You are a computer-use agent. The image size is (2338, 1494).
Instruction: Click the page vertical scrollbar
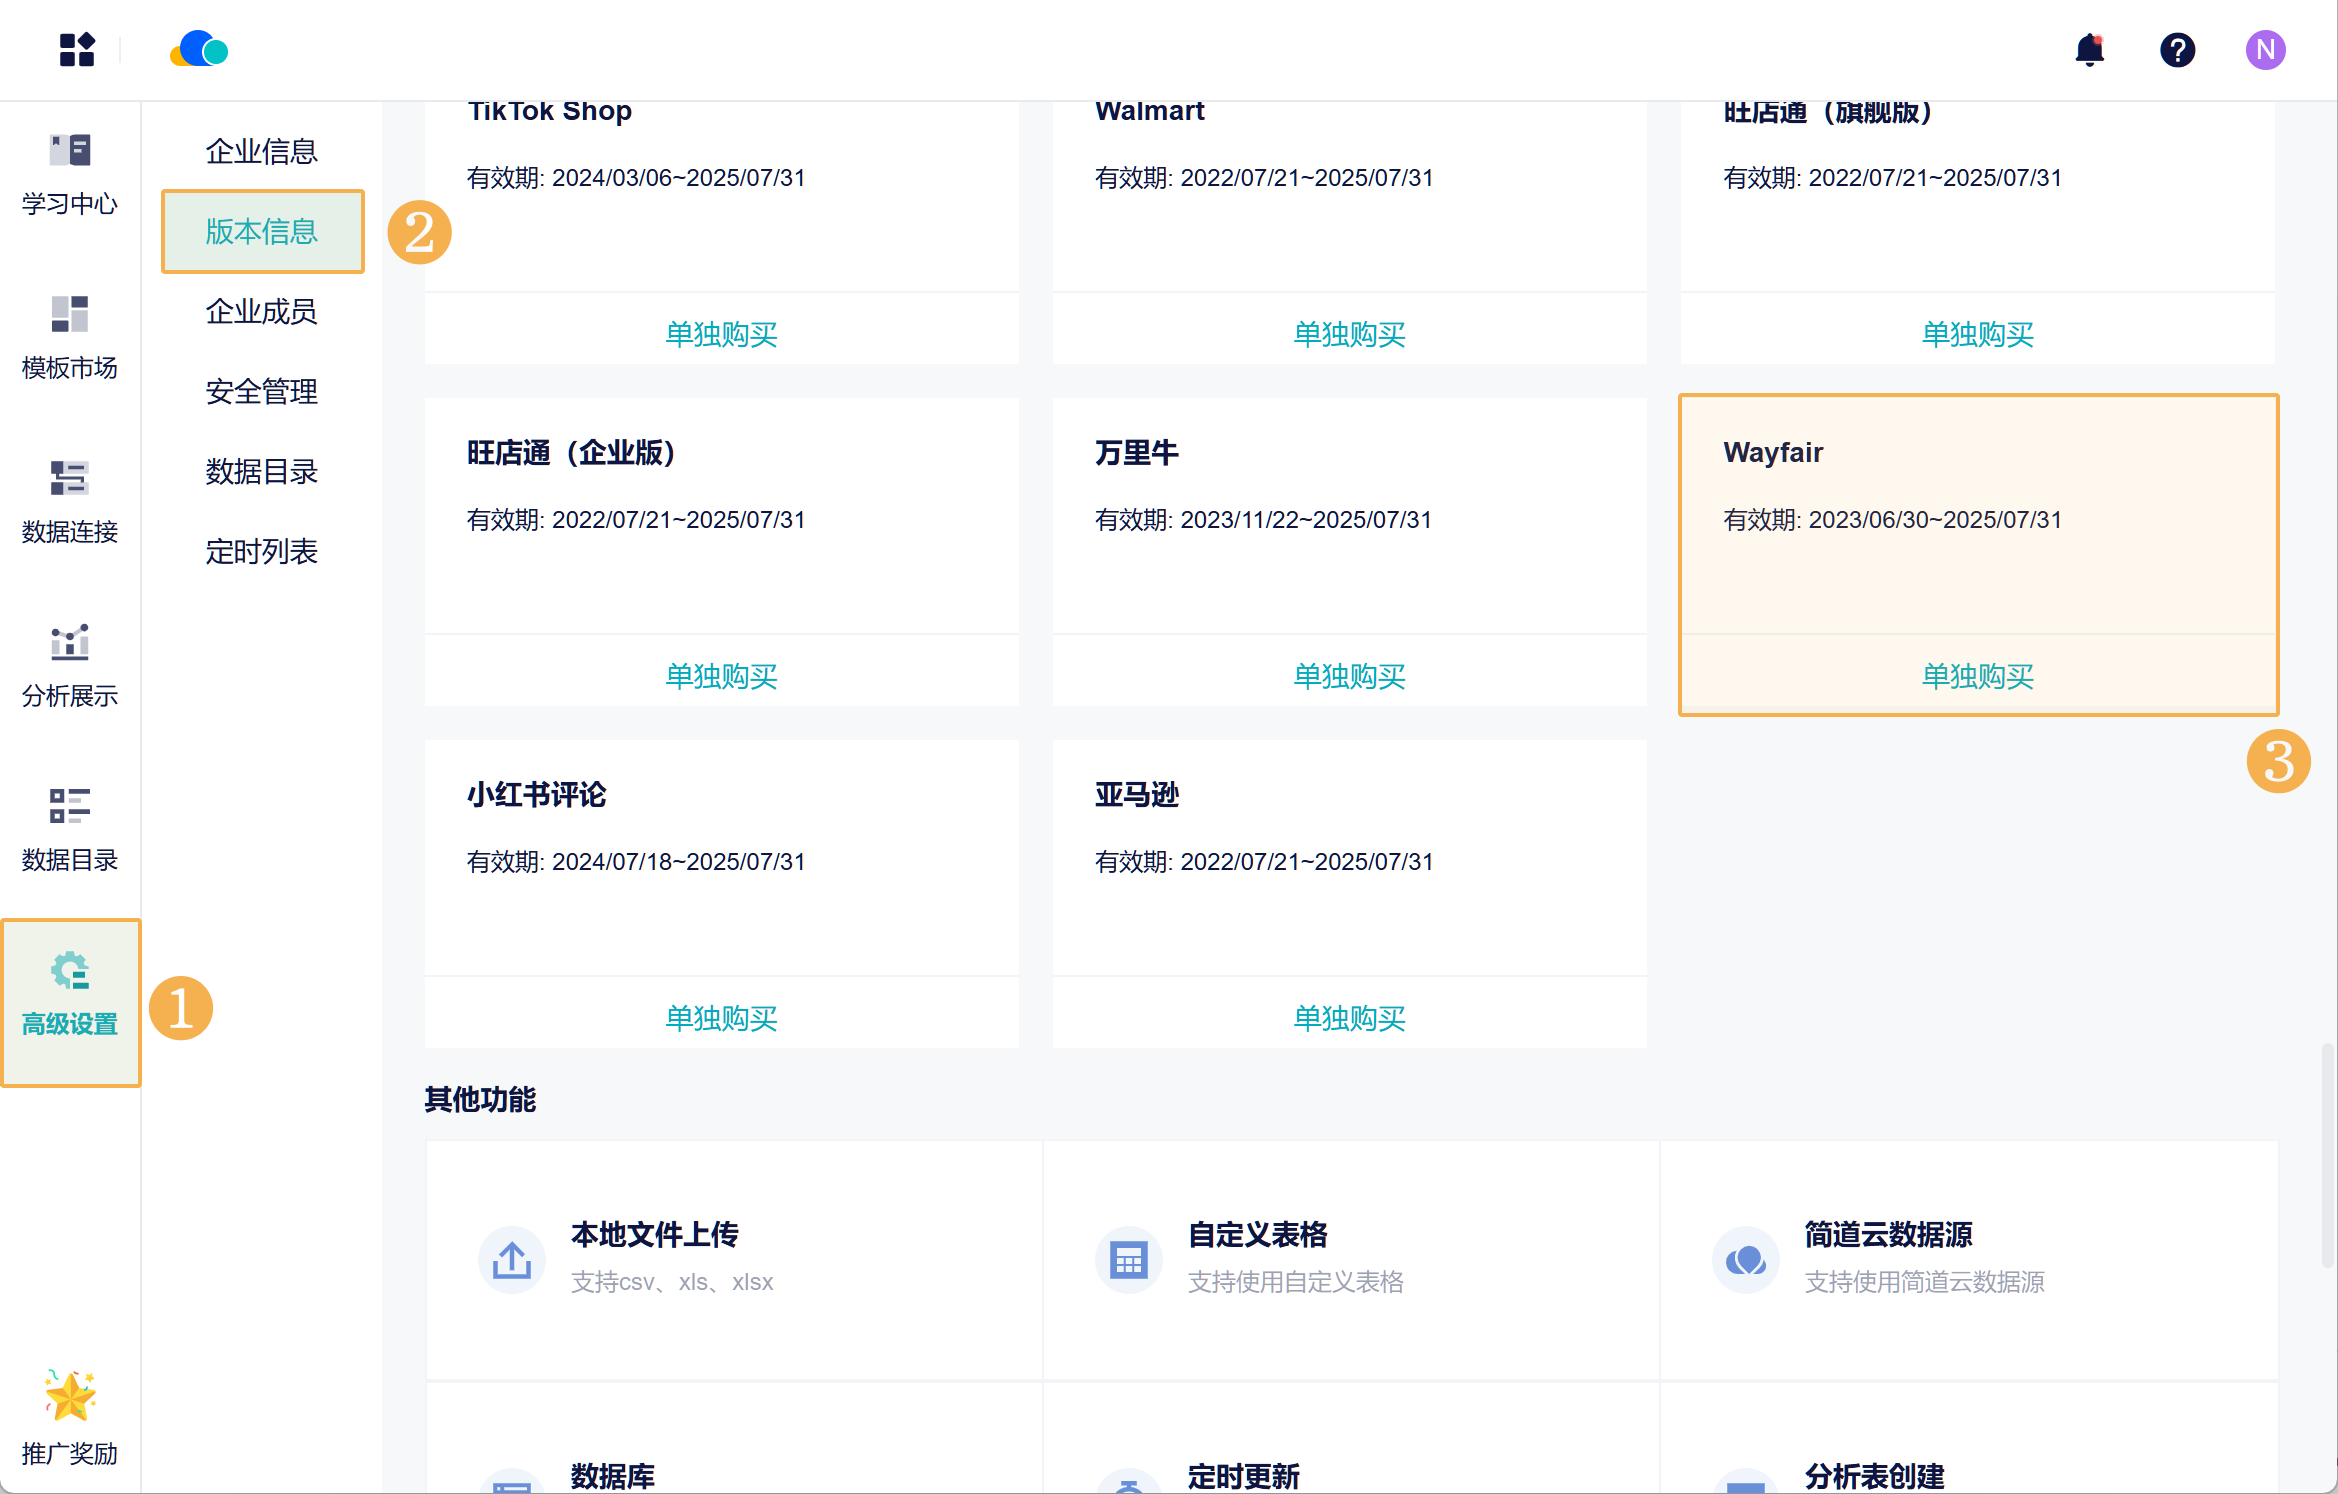tap(2327, 1156)
